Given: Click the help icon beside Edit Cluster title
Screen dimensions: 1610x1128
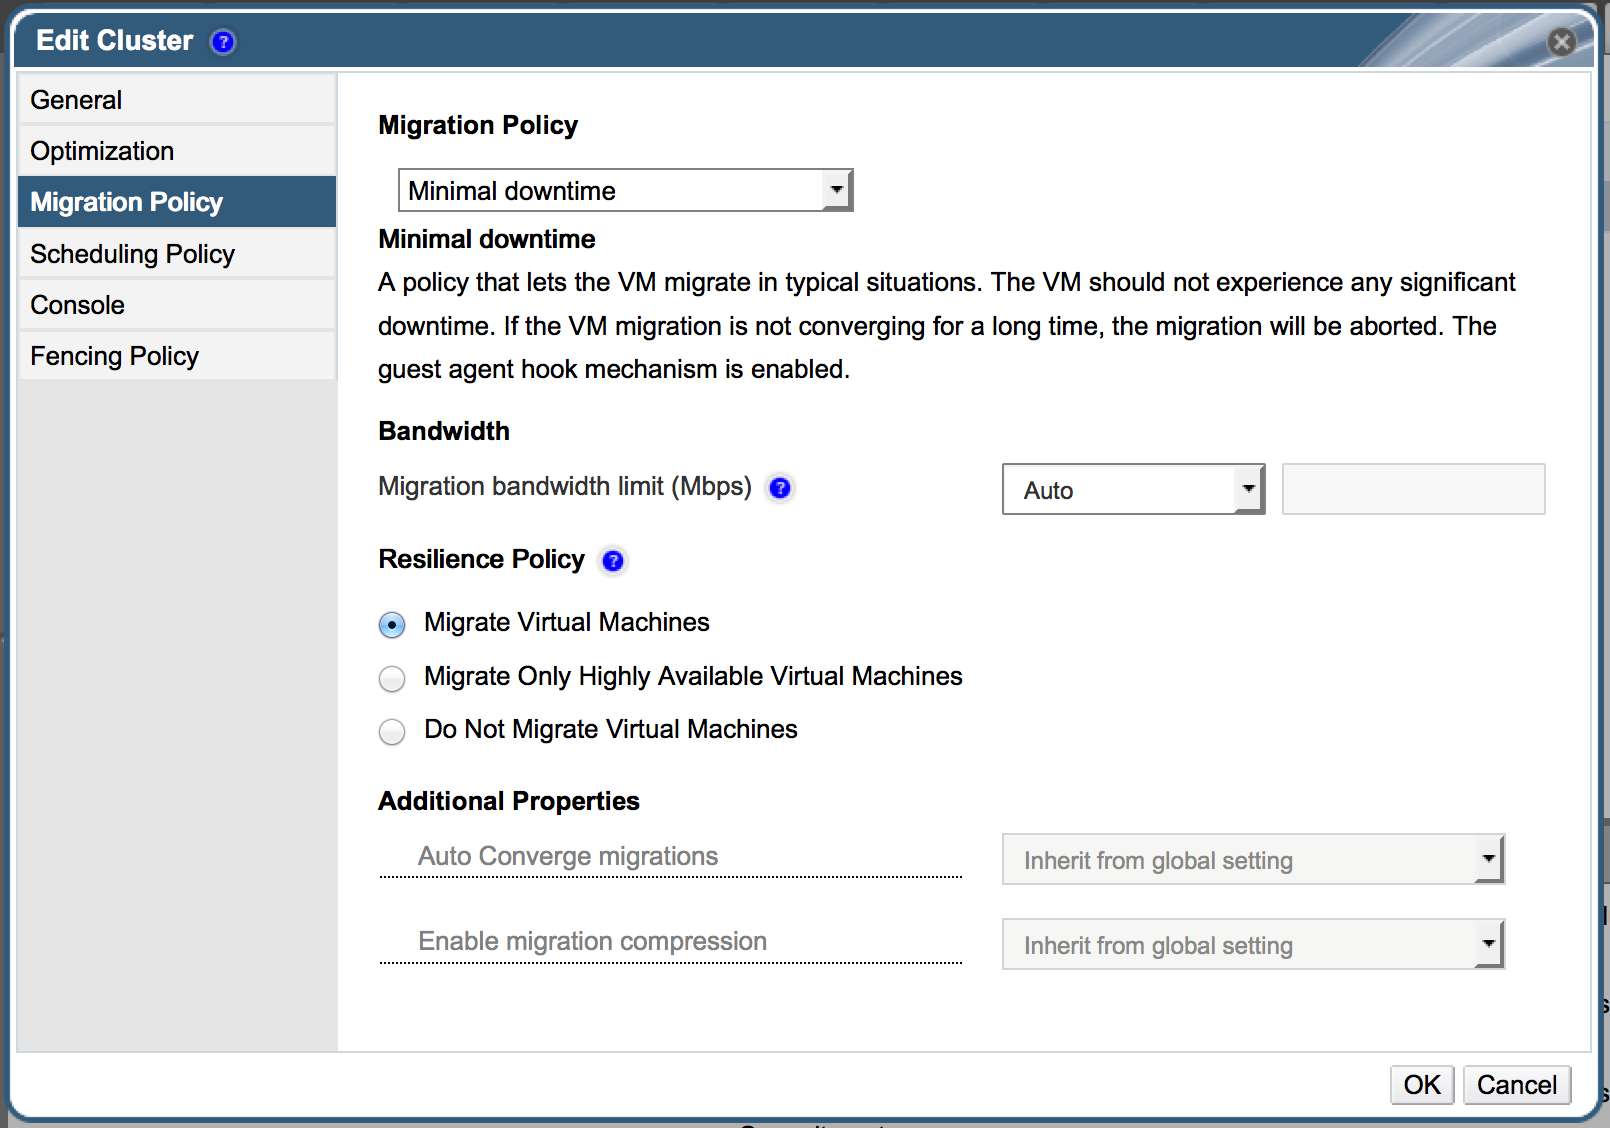Looking at the screenshot, I should [x=223, y=42].
